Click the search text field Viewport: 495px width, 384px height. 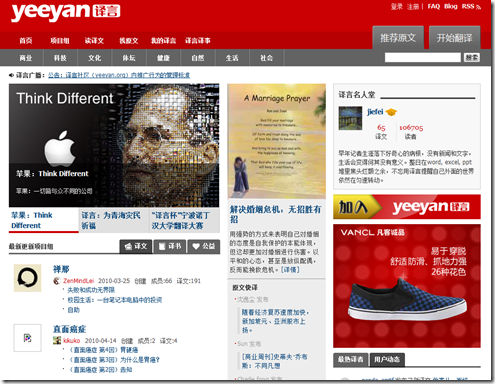[423, 57]
